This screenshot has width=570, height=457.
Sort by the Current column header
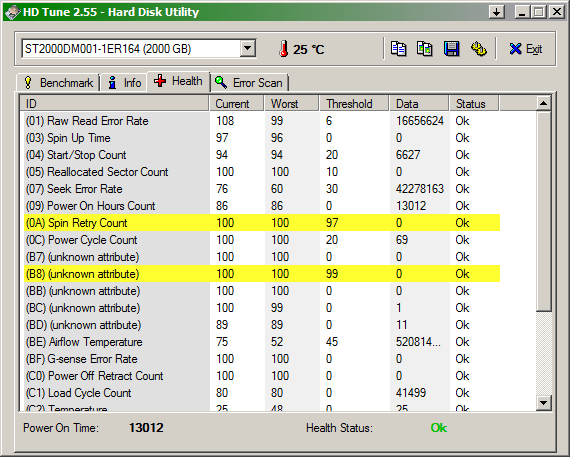click(x=237, y=104)
